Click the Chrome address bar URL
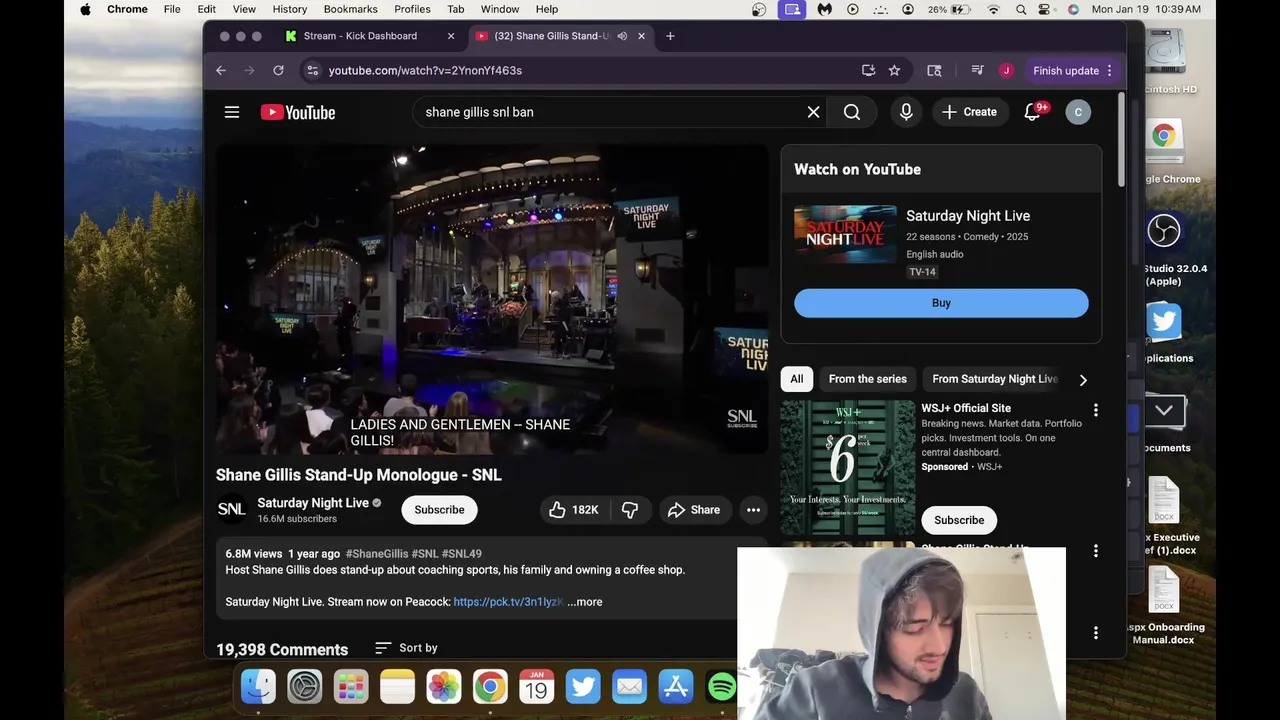The height and width of the screenshot is (720, 1280). (425, 70)
